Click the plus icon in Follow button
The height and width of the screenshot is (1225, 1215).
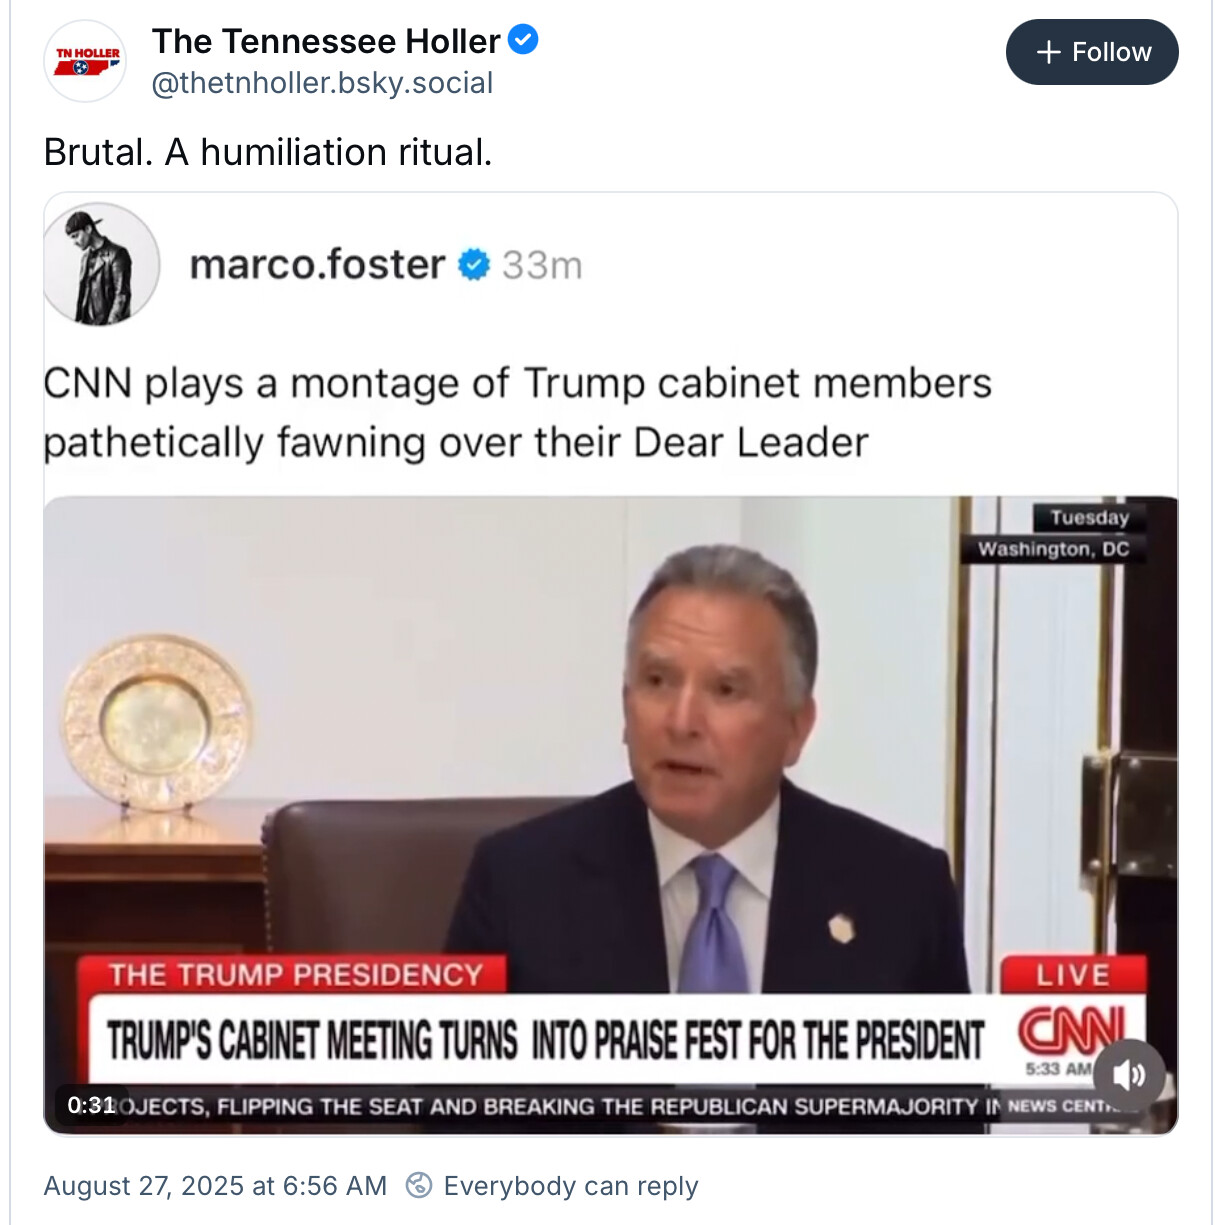pyautogui.click(x=1048, y=52)
